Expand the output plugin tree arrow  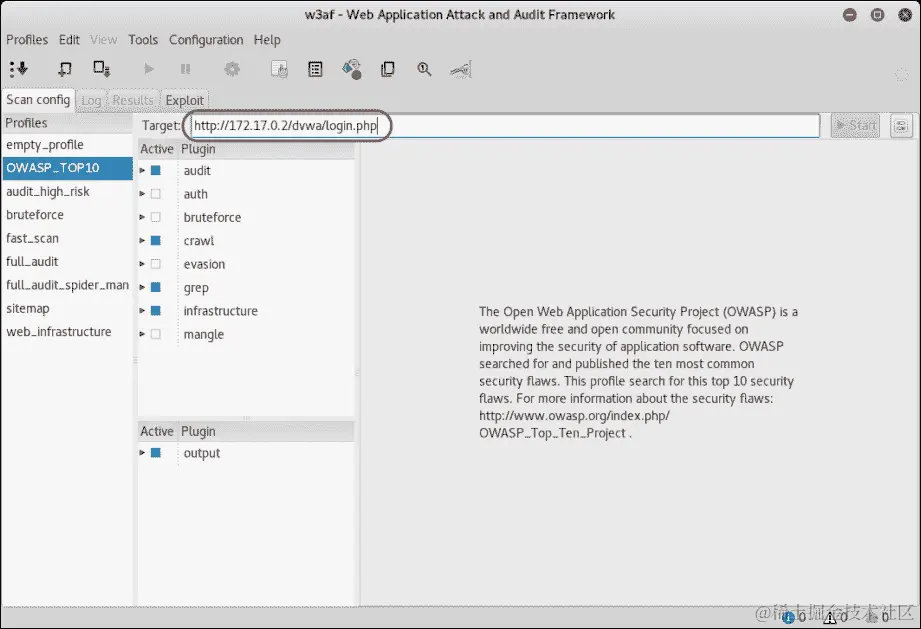pyautogui.click(x=142, y=453)
